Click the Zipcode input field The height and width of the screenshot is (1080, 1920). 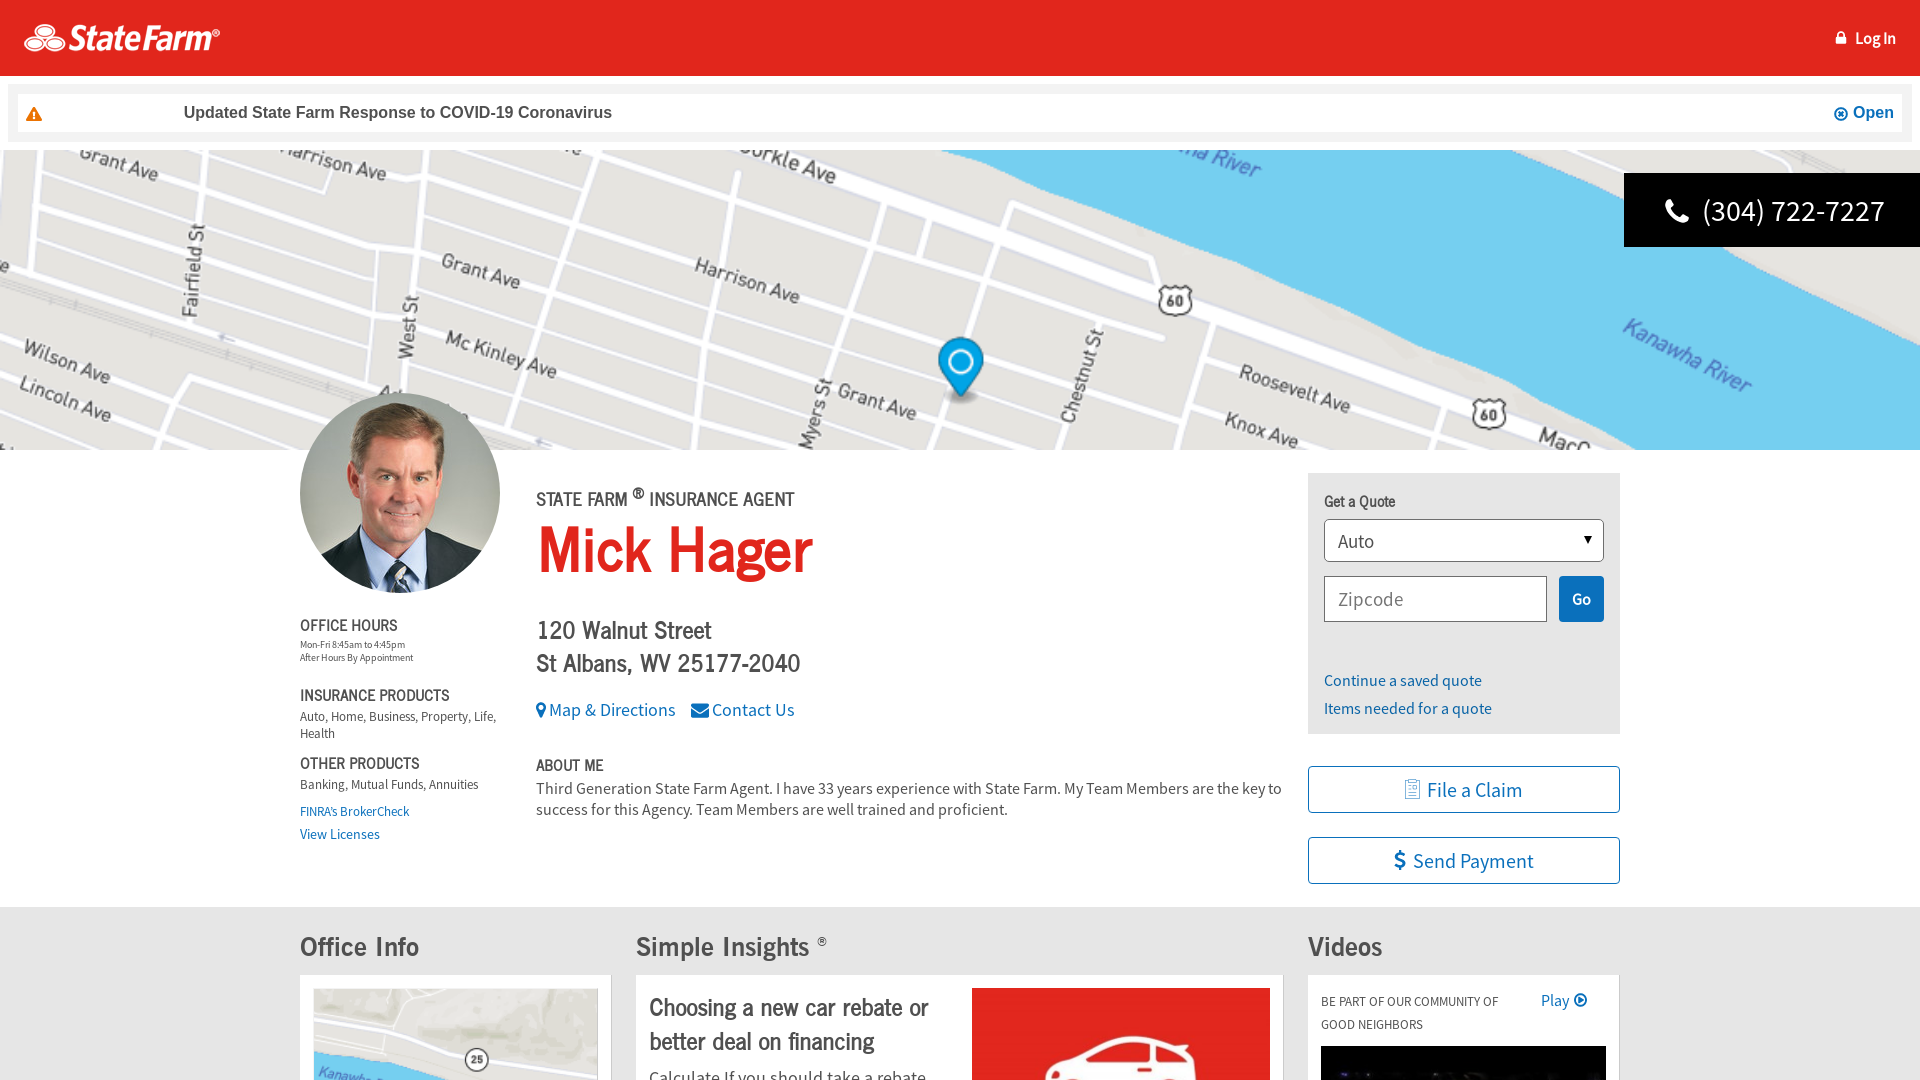pyautogui.click(x=1435, y=599)
